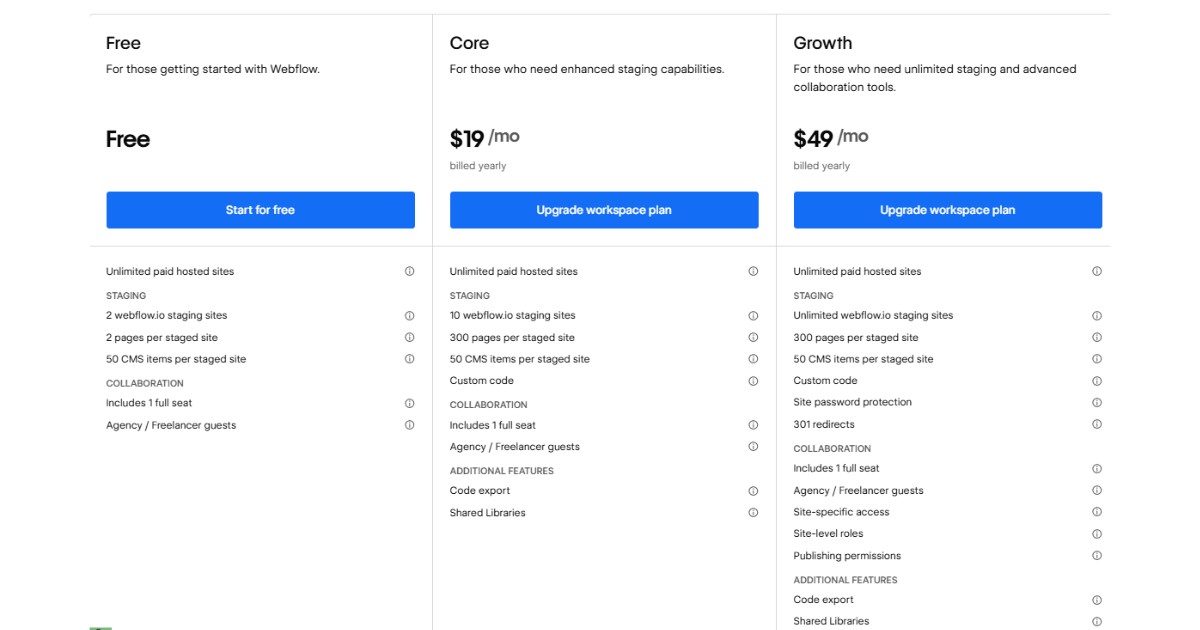The image size is (1200, 630).
Task: Click the Start for free button
Action: pyautogui.click(x=260, y=210)
